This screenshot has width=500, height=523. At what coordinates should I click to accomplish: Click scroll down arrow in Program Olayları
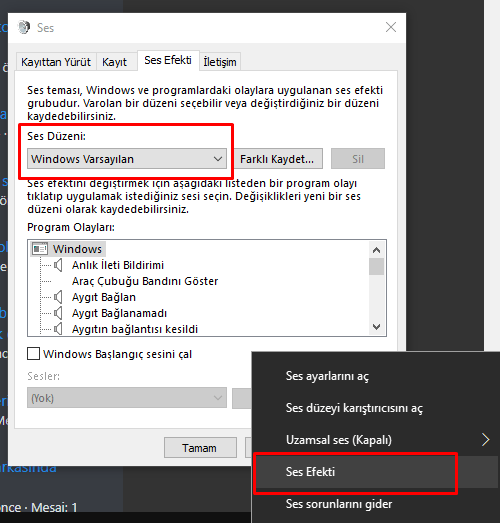(377, 327)
